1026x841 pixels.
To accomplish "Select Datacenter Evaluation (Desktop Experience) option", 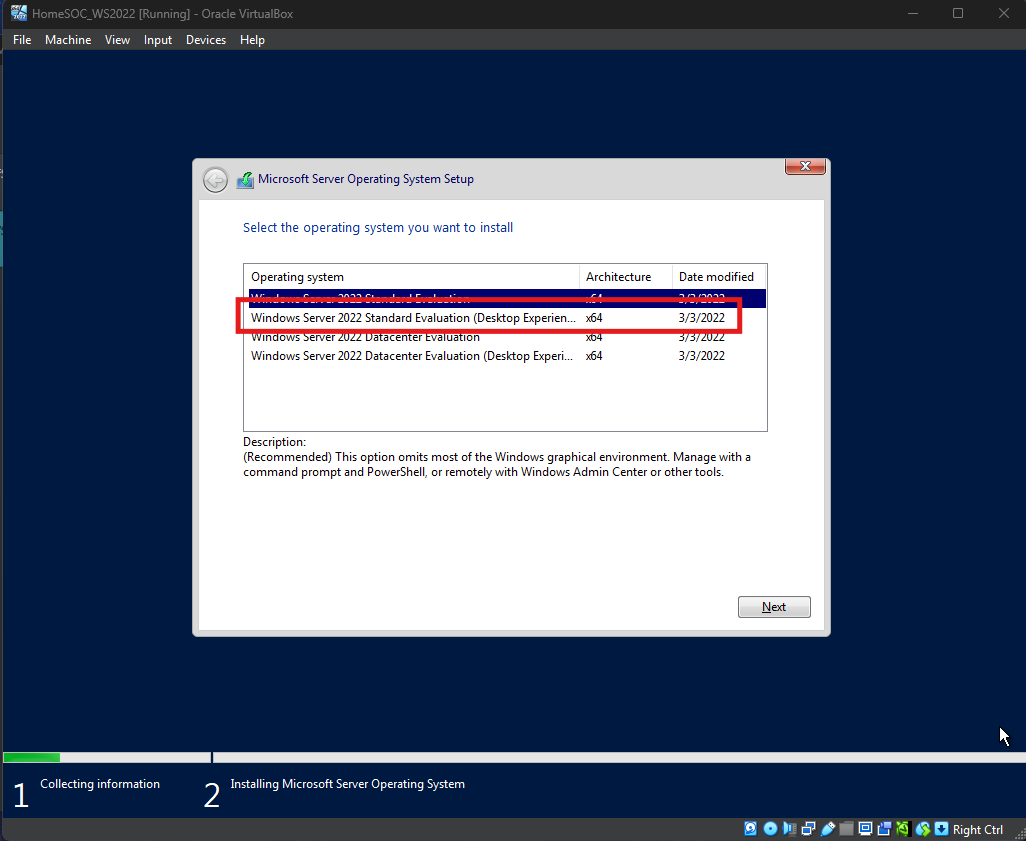I will [x=413, y=356].
